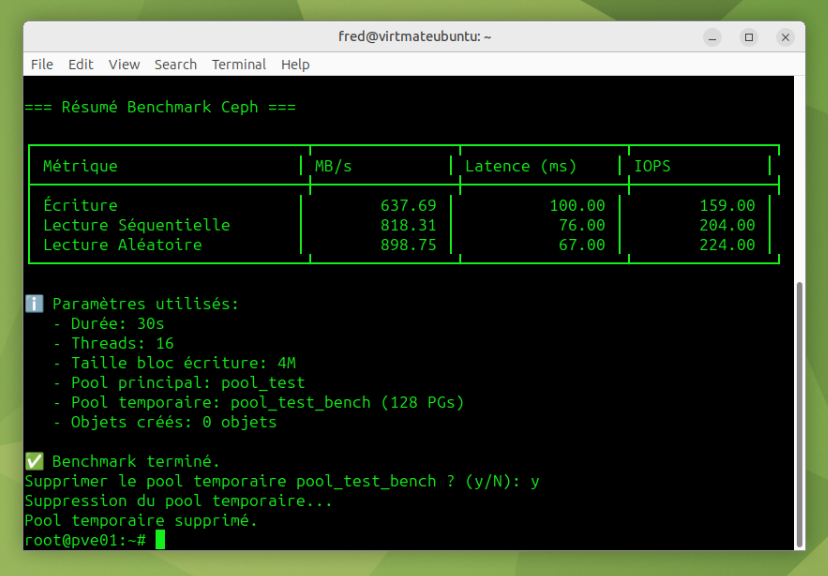Click the Métrique column header
The height and width of the screenshot is (576, 828).
[80, 166]
